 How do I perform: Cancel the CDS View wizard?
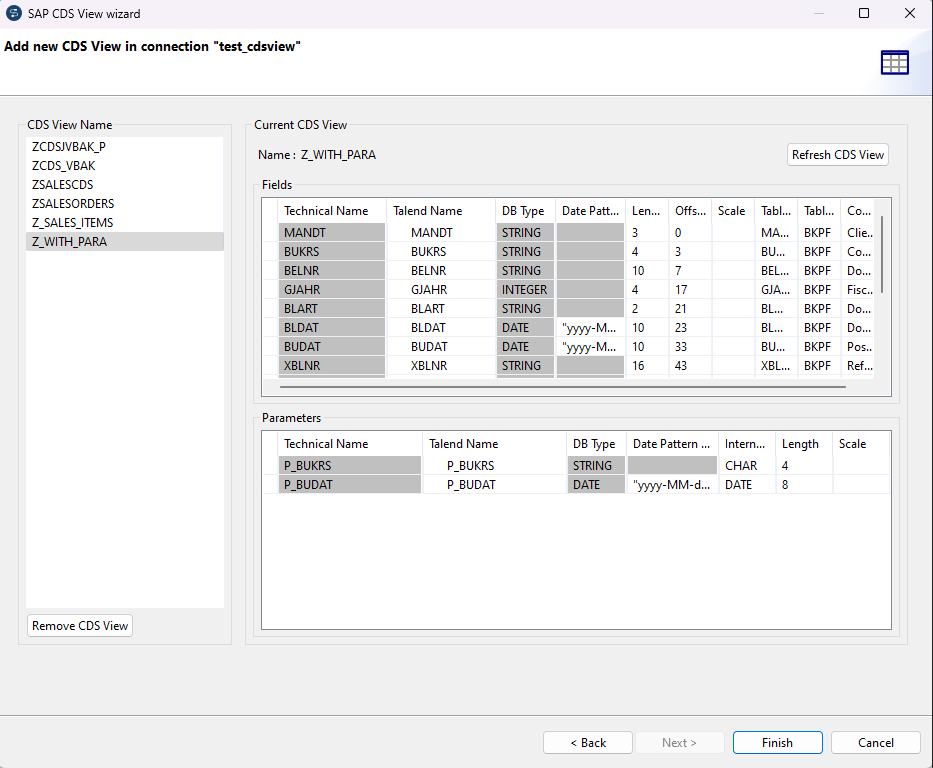click(875, 742)
